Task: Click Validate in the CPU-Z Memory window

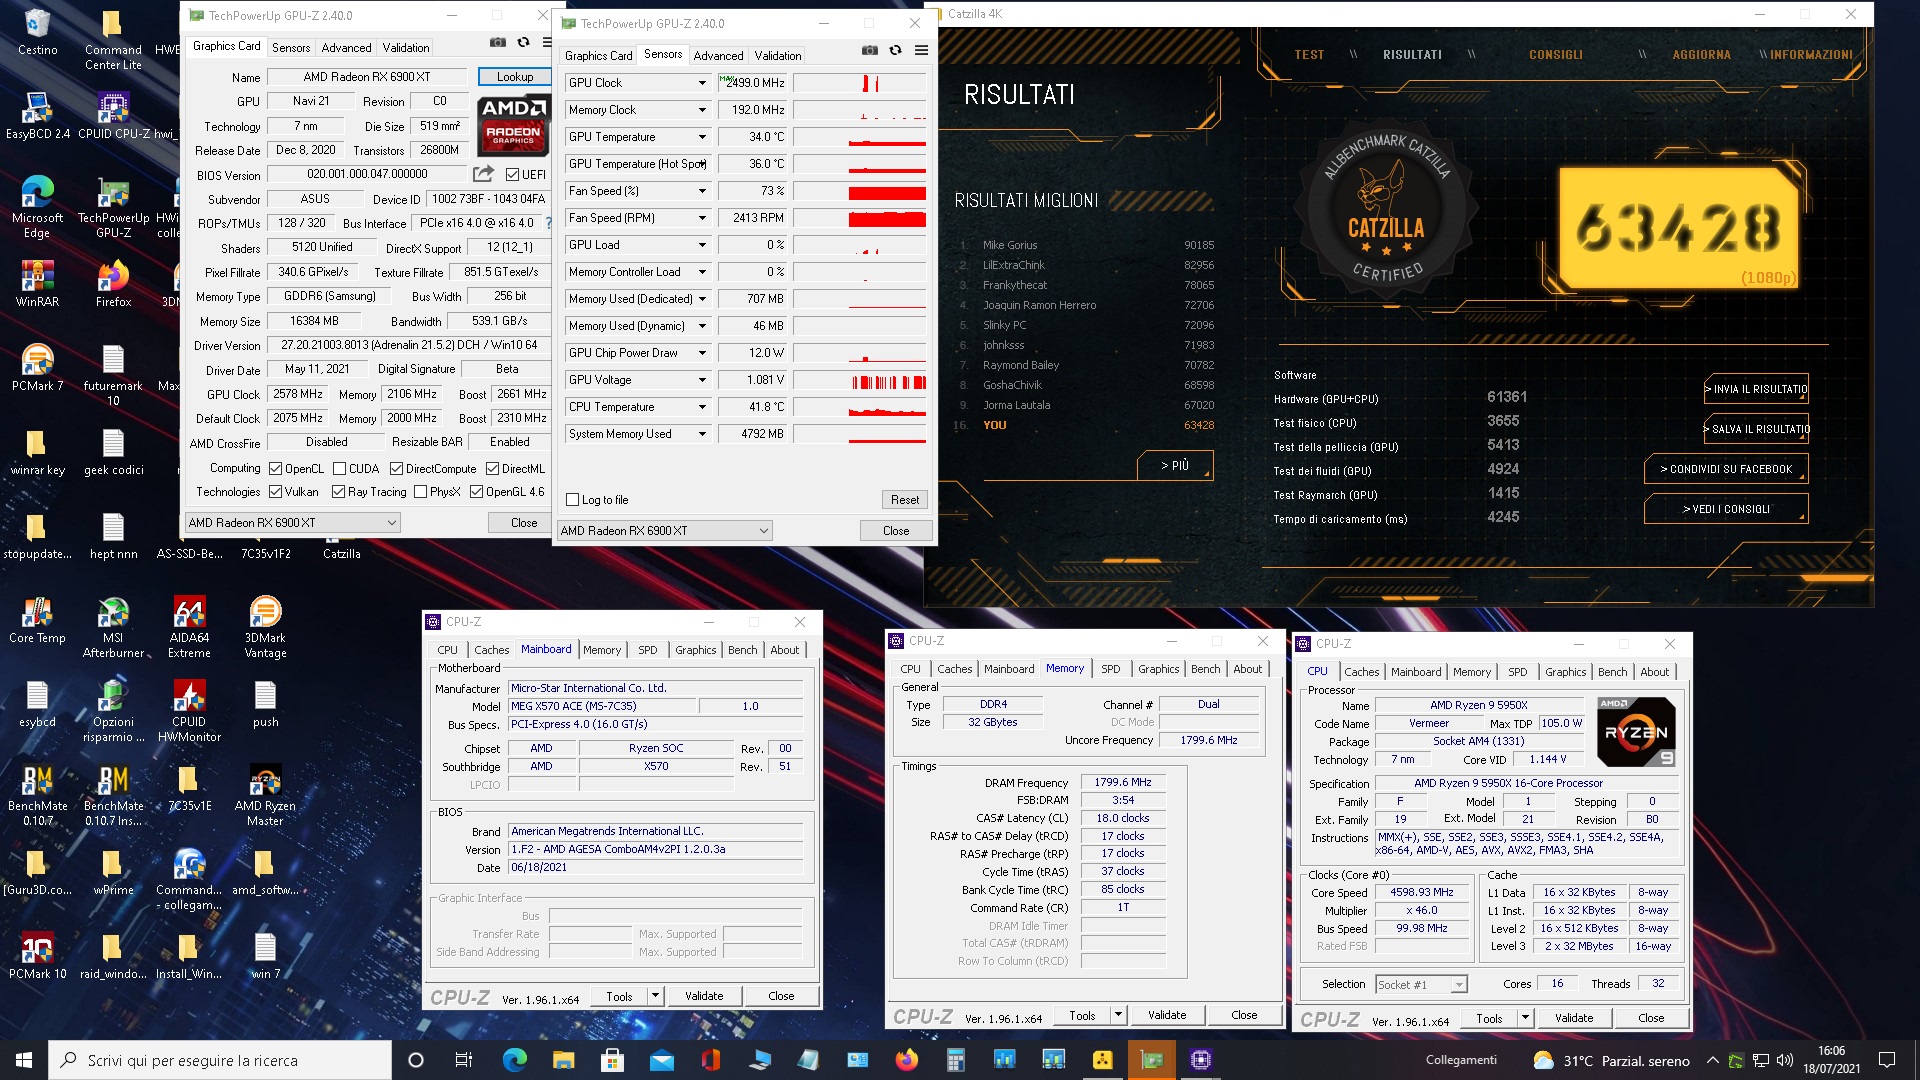Action: (1166, 1015)
